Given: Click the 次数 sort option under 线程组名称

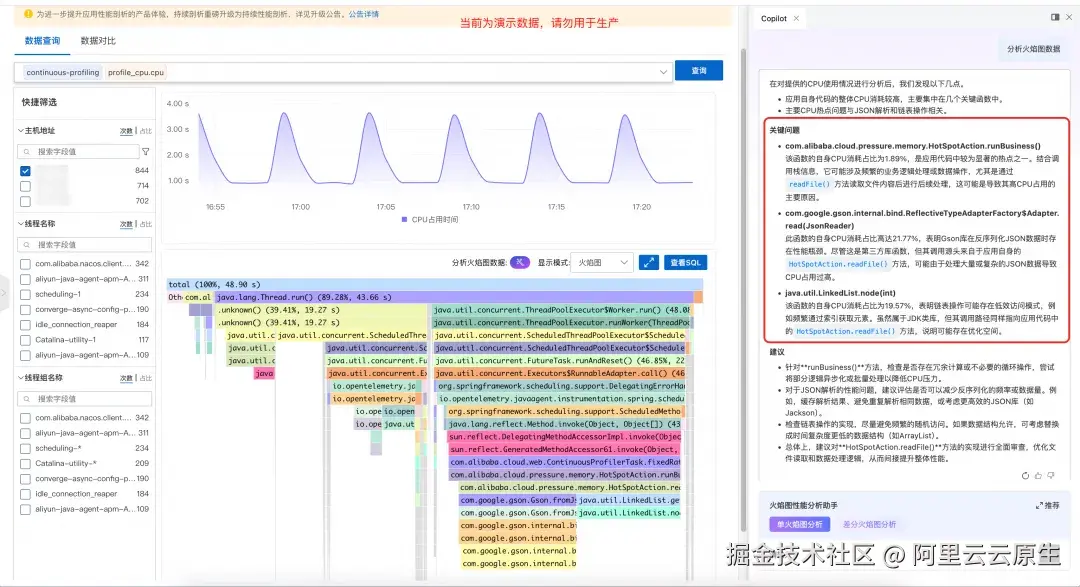Looking at the screenshot, I should coord(126,378).
